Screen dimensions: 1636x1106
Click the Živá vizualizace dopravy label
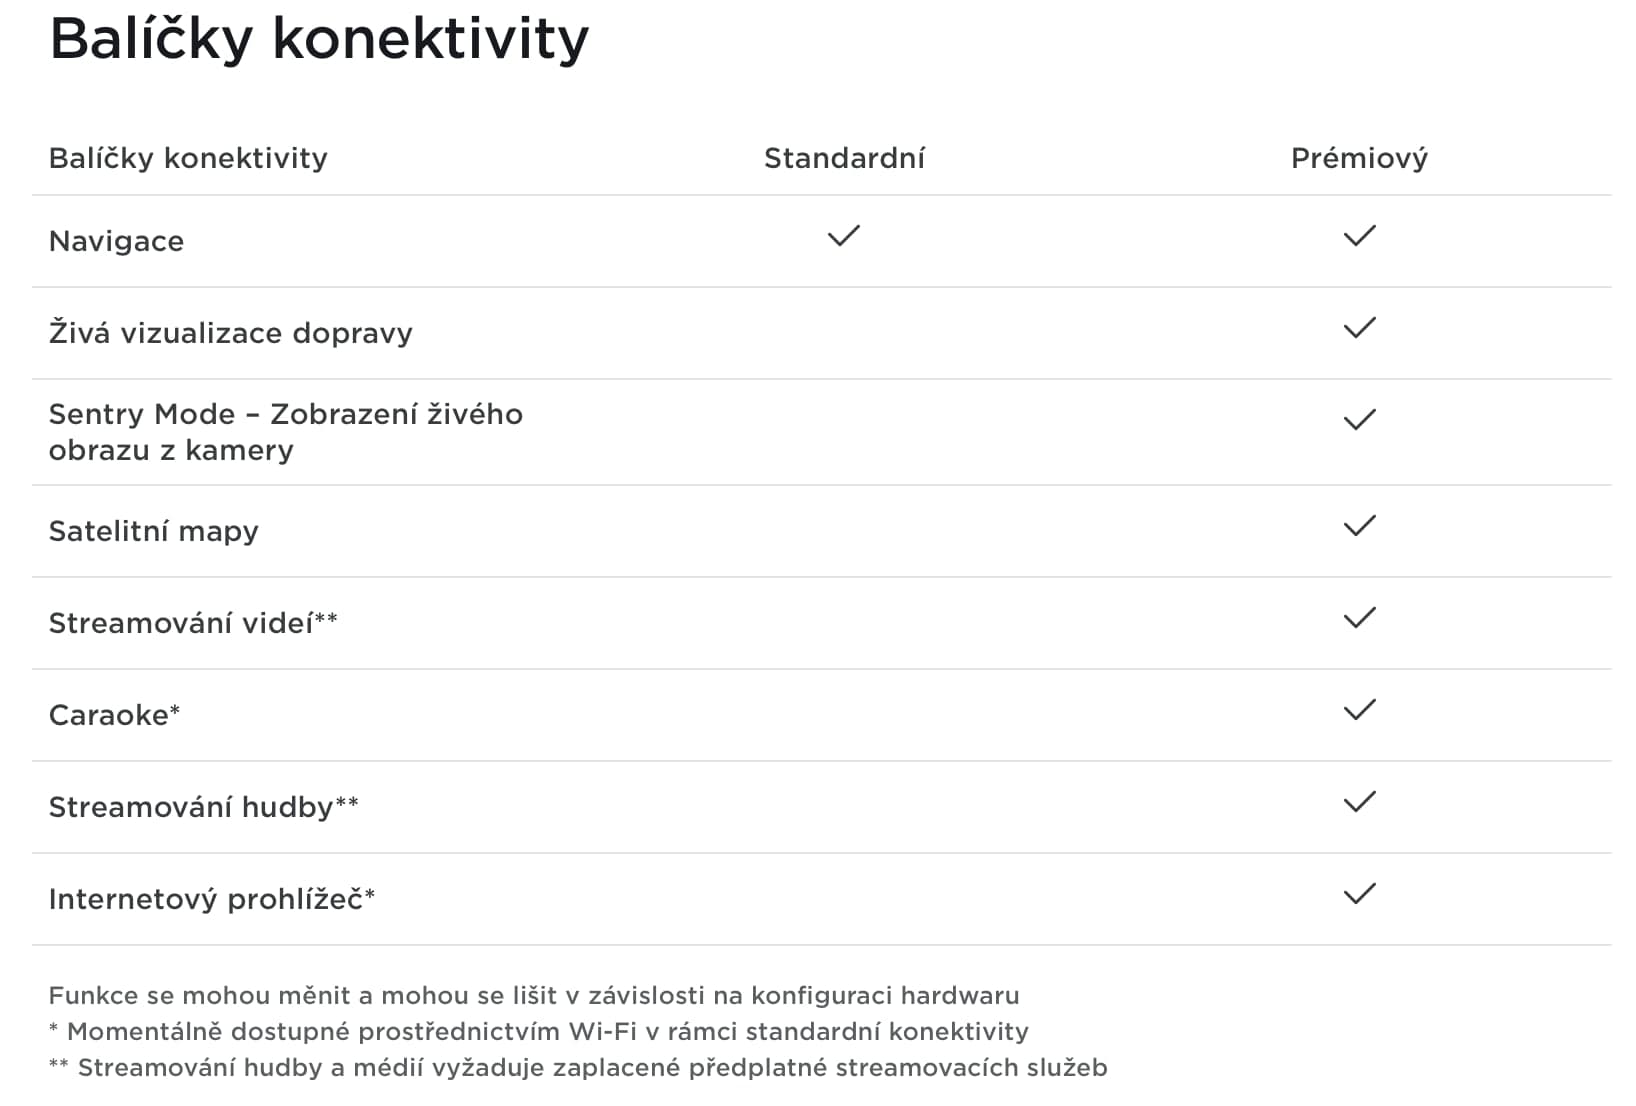[x=230, y=333]
